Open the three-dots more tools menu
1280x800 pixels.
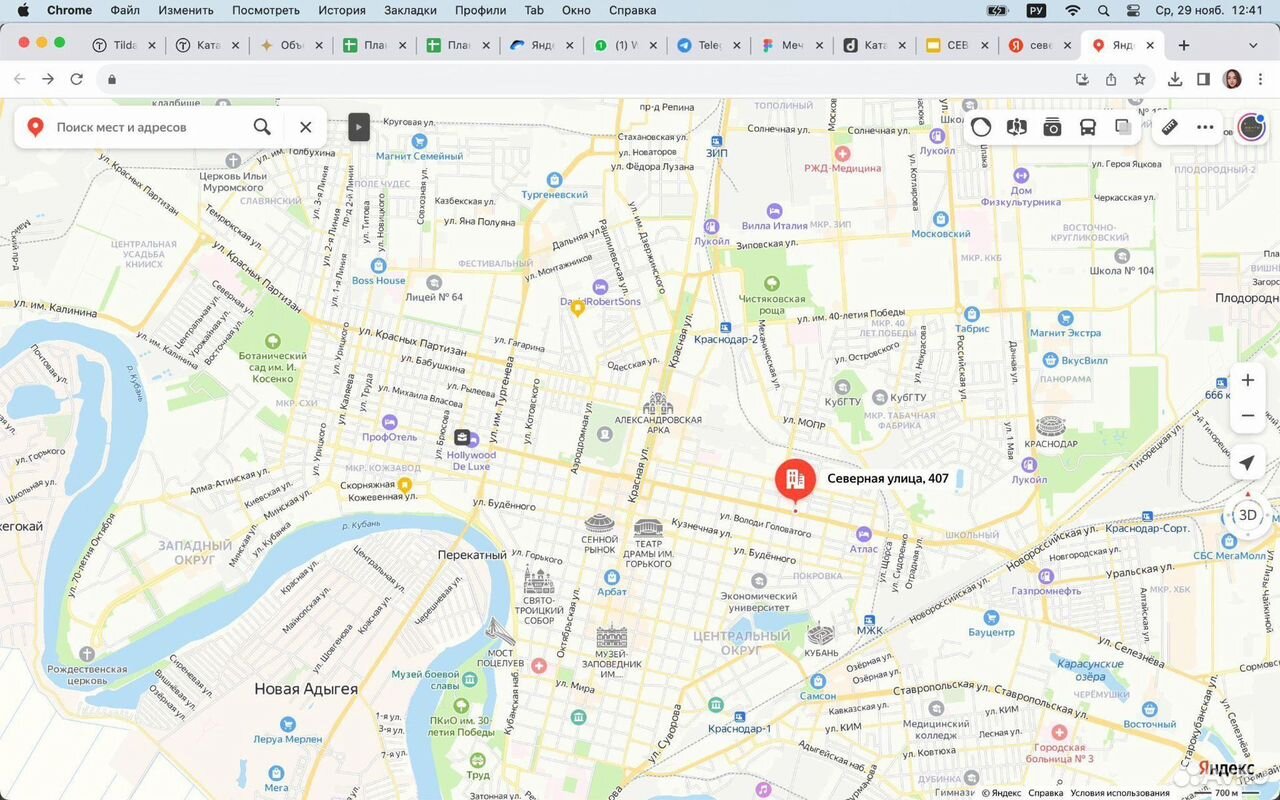pyautogui.click(x=1205, y=127)
